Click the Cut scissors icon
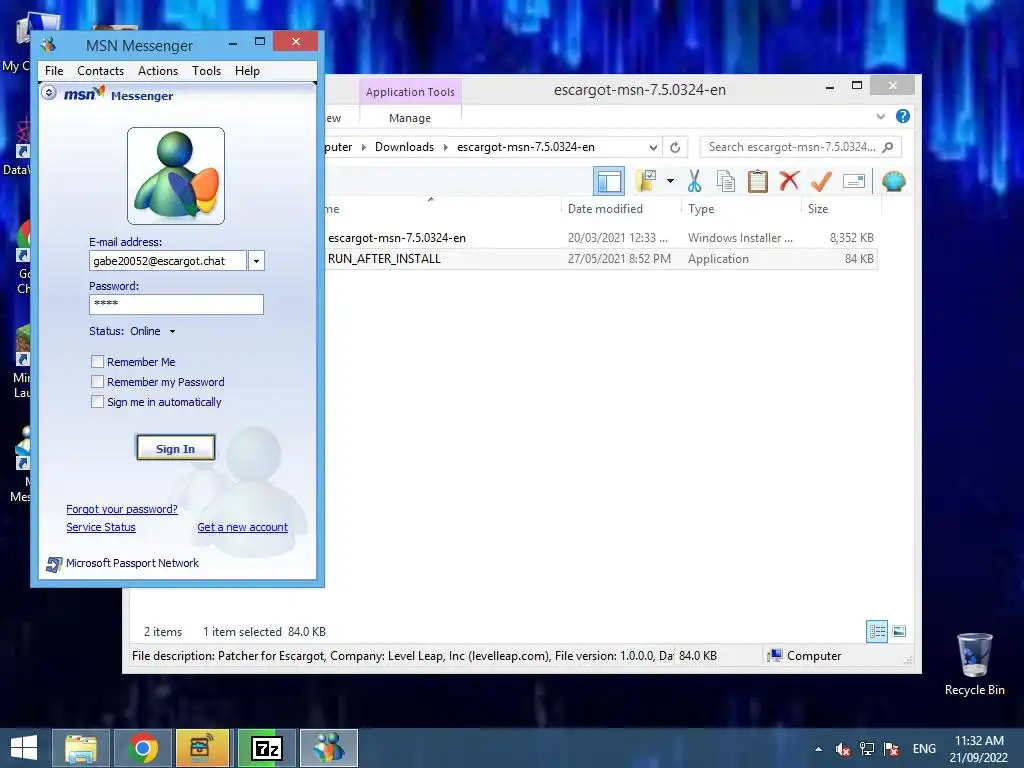This screenshot has height=768, width=1024. pos(694,181)
